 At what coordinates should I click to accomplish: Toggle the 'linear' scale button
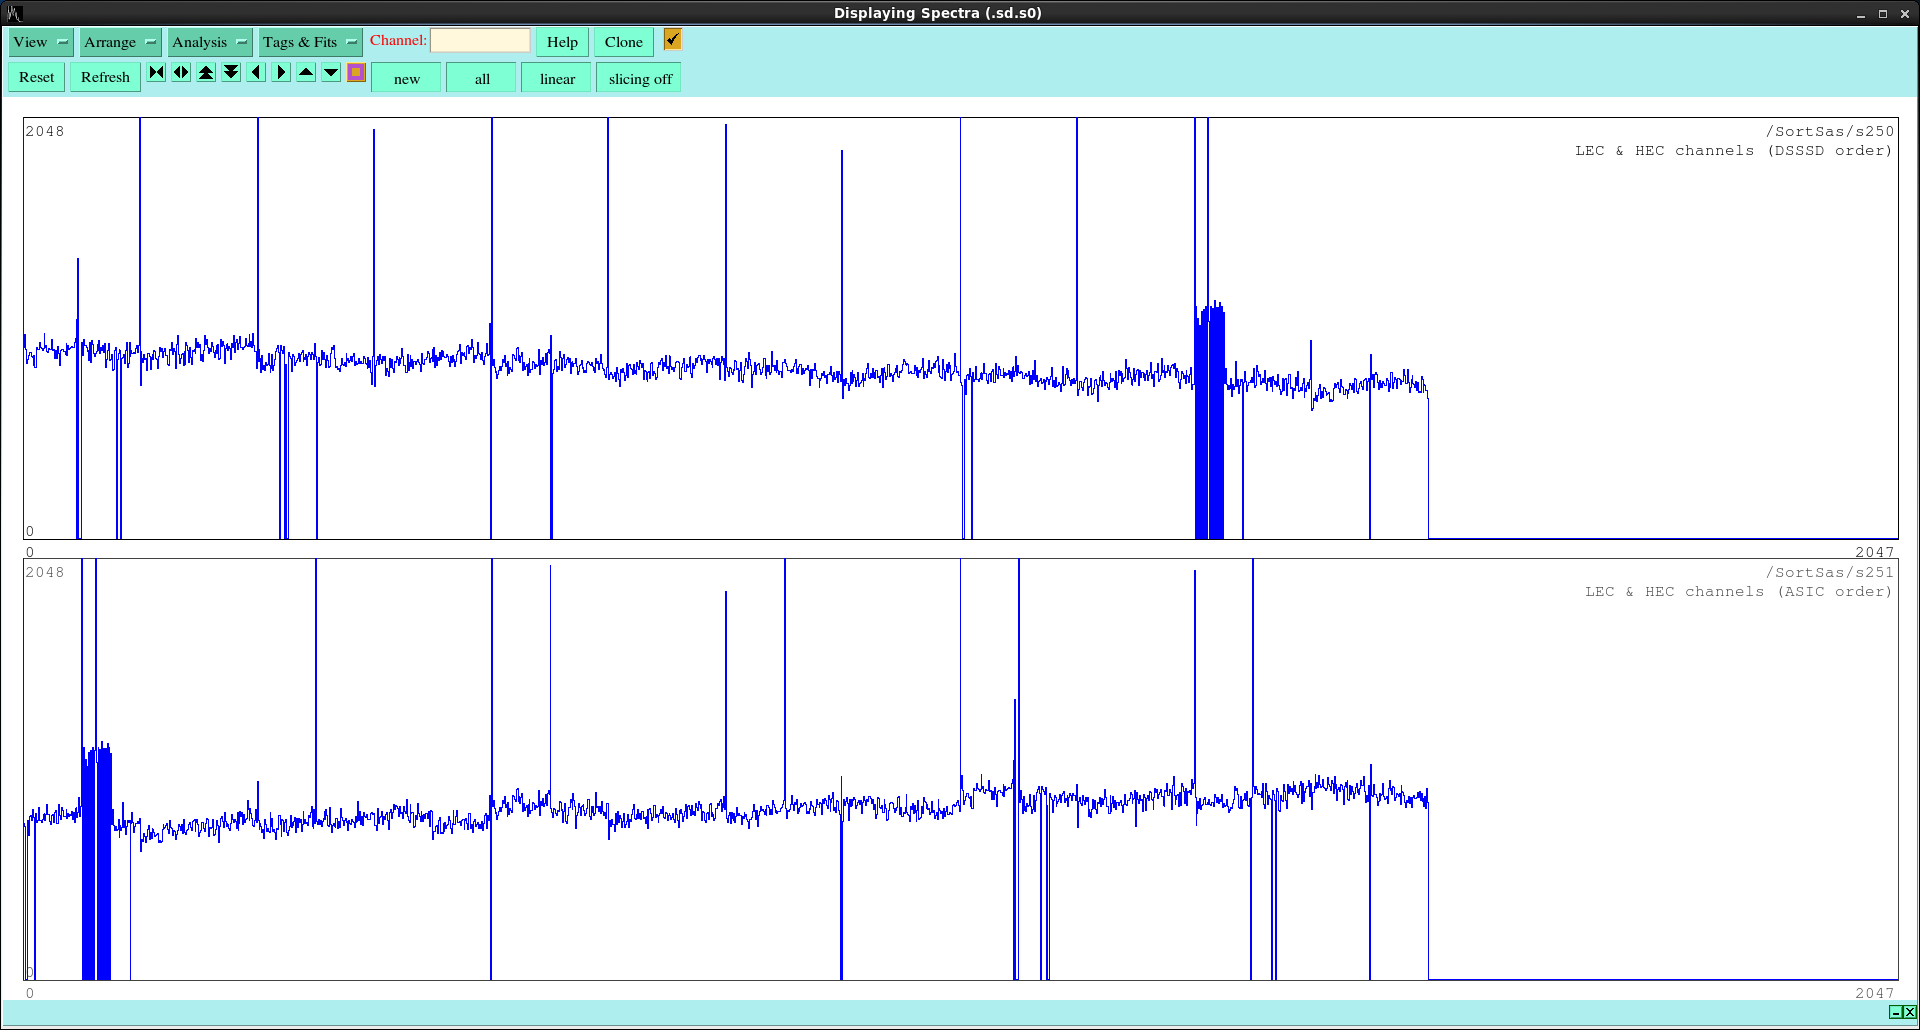pos(557,79)
